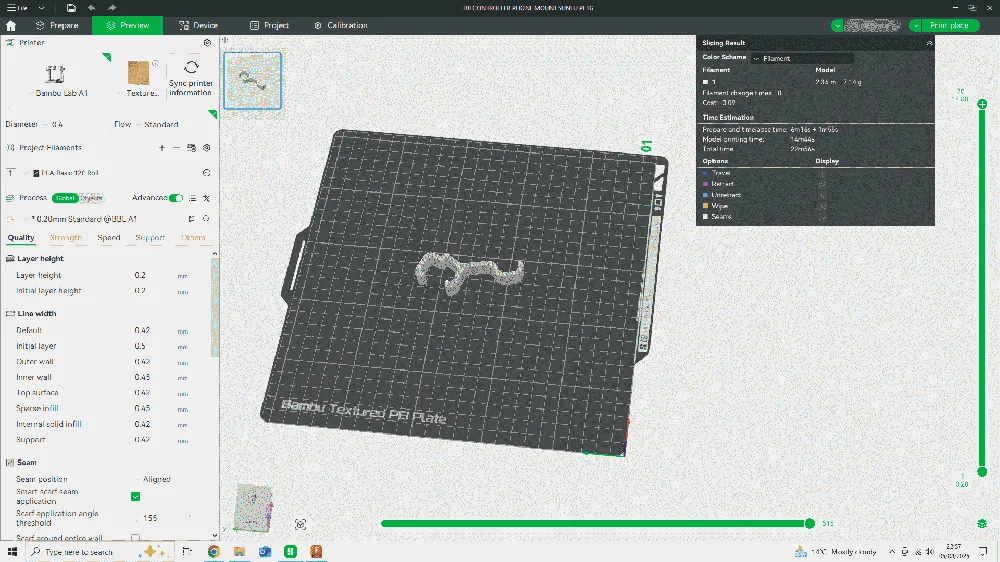The height and width of the screenshot is (562, 1000).
Task: Toggle the Advanced settings switch
Action: click(x=176, y=198)
